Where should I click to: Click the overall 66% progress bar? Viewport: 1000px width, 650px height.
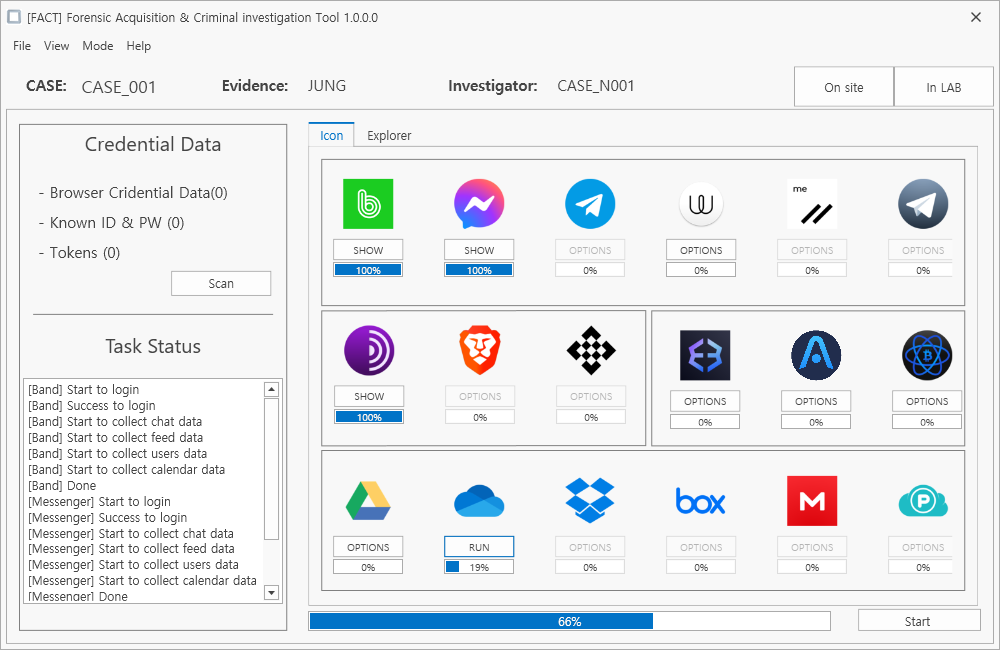pyautogui.click(x=570, y=621)
